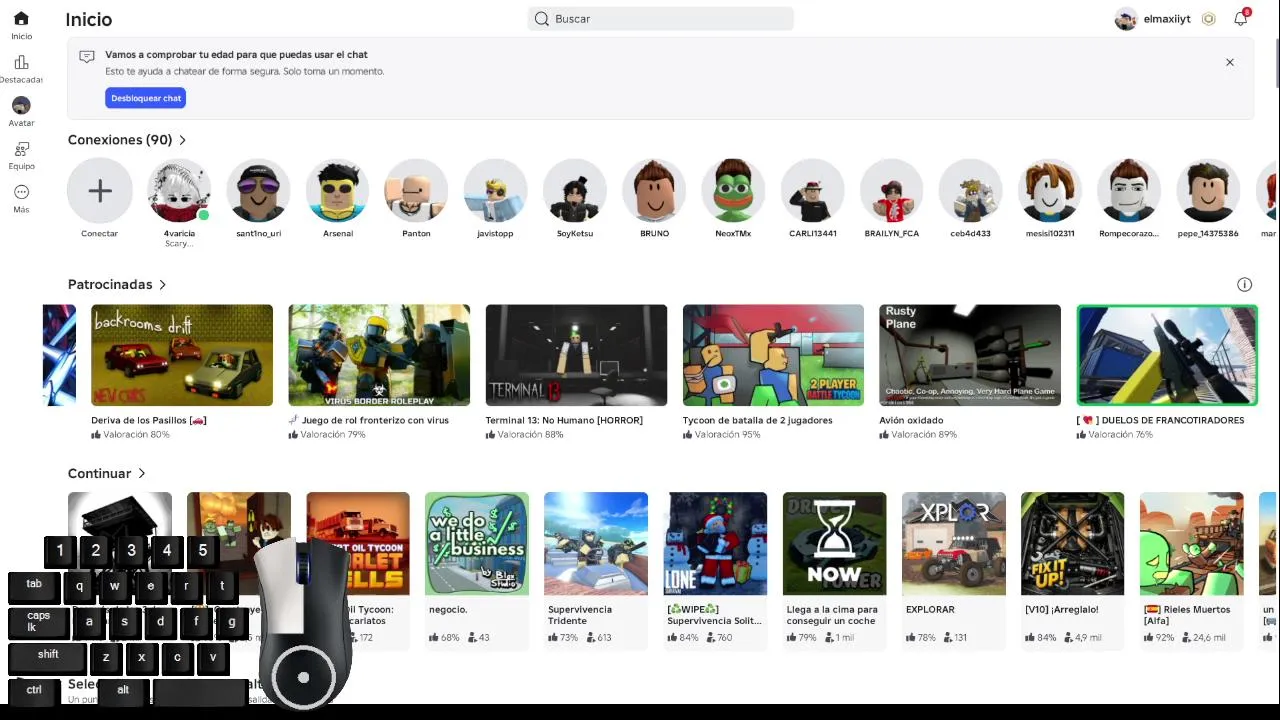This screenshot has width=1280, height=720.
Task: Open friend BRAILYN_FCA's avatar
Action: point(891,190)
